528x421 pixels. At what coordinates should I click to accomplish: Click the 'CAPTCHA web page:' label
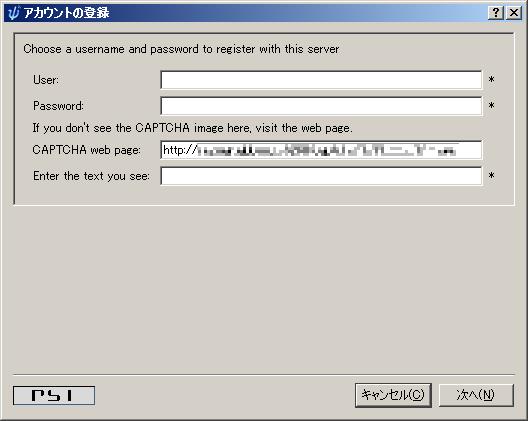[87, 150]
